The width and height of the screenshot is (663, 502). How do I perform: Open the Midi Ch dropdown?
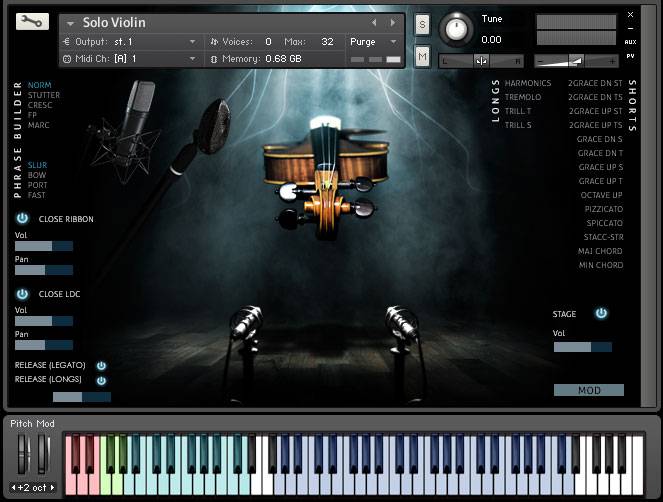pos(193,59)
